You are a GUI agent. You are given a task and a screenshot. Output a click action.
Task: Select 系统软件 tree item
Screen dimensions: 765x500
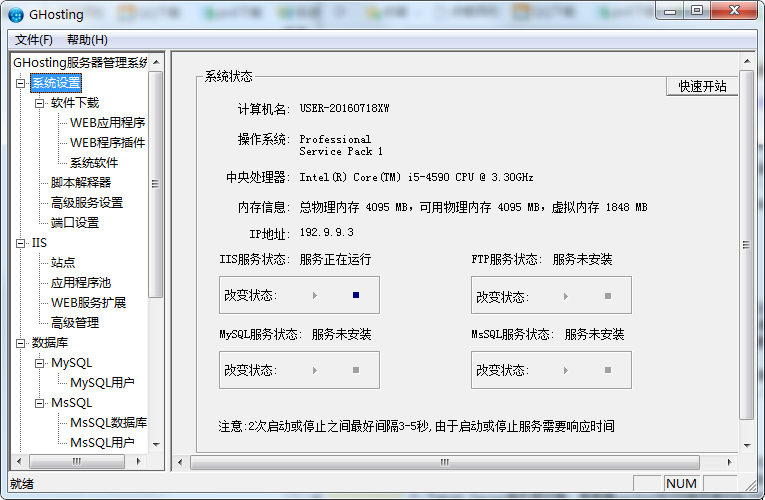pos(94,163)
